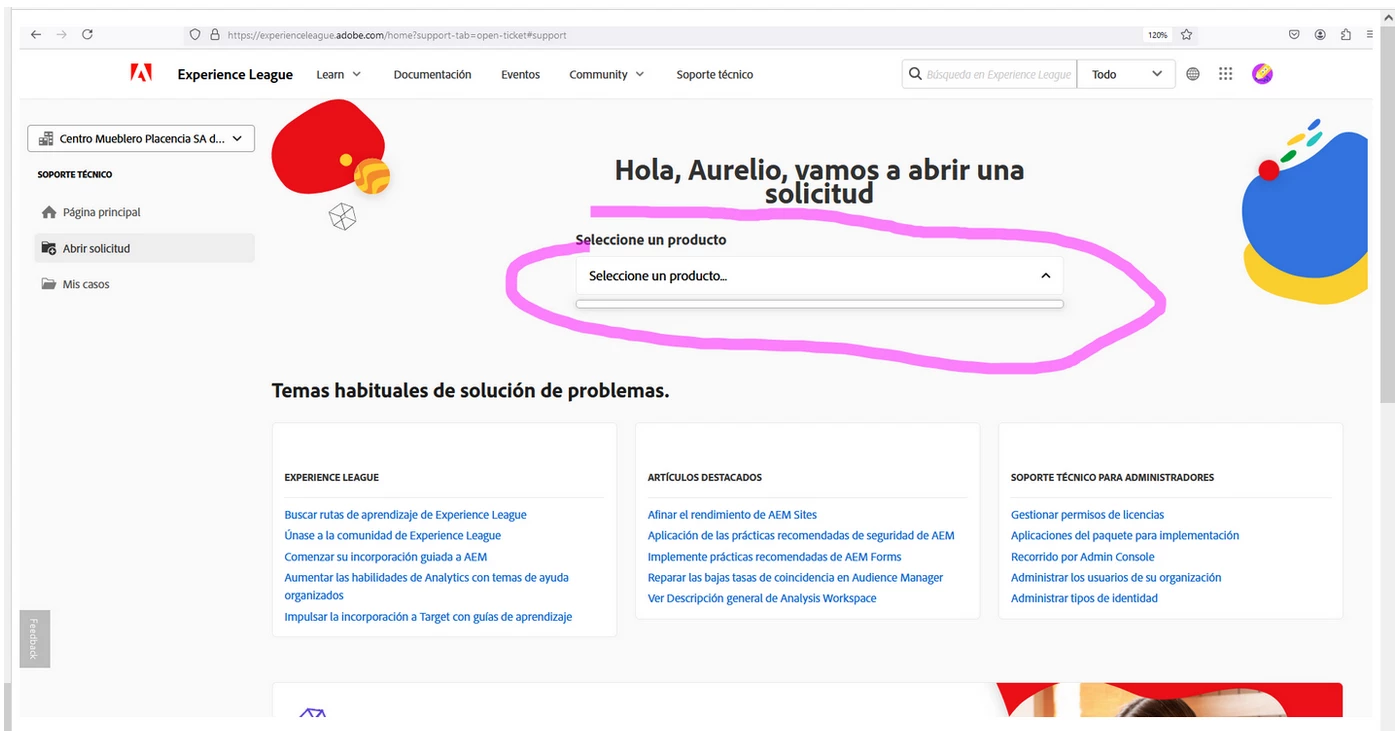This screenshot has width=1395, height=731.
Task: Expand the Learn menu
Action: point(338,74)
